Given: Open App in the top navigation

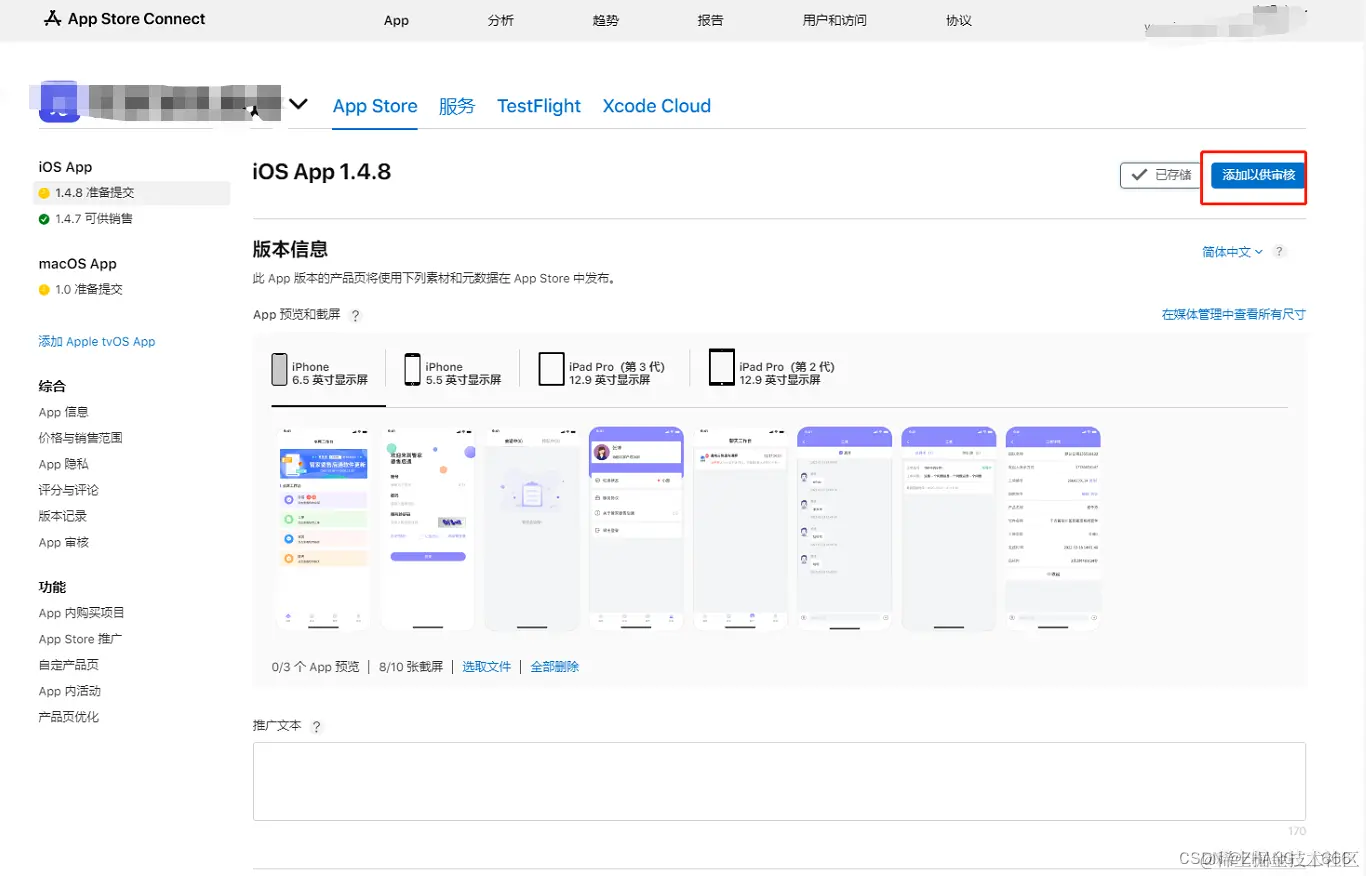Looking at the screenshot, I should pyautogui.click(x=396, y=20).
